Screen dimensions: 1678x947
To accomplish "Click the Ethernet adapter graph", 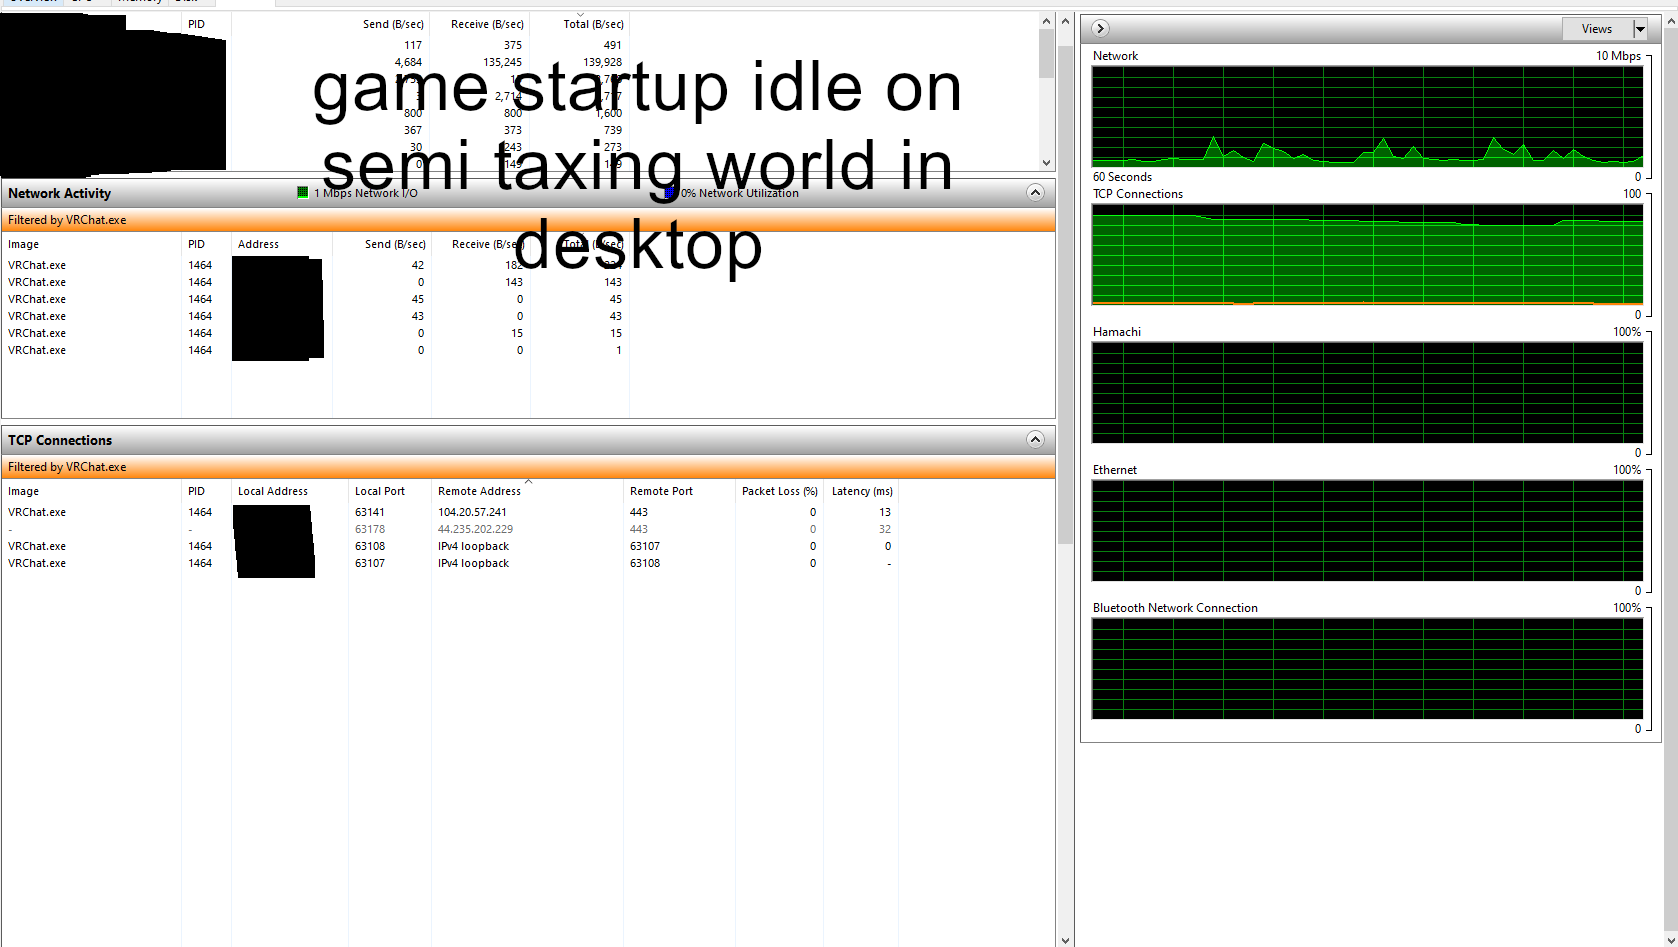I will tap(1367, 530).
